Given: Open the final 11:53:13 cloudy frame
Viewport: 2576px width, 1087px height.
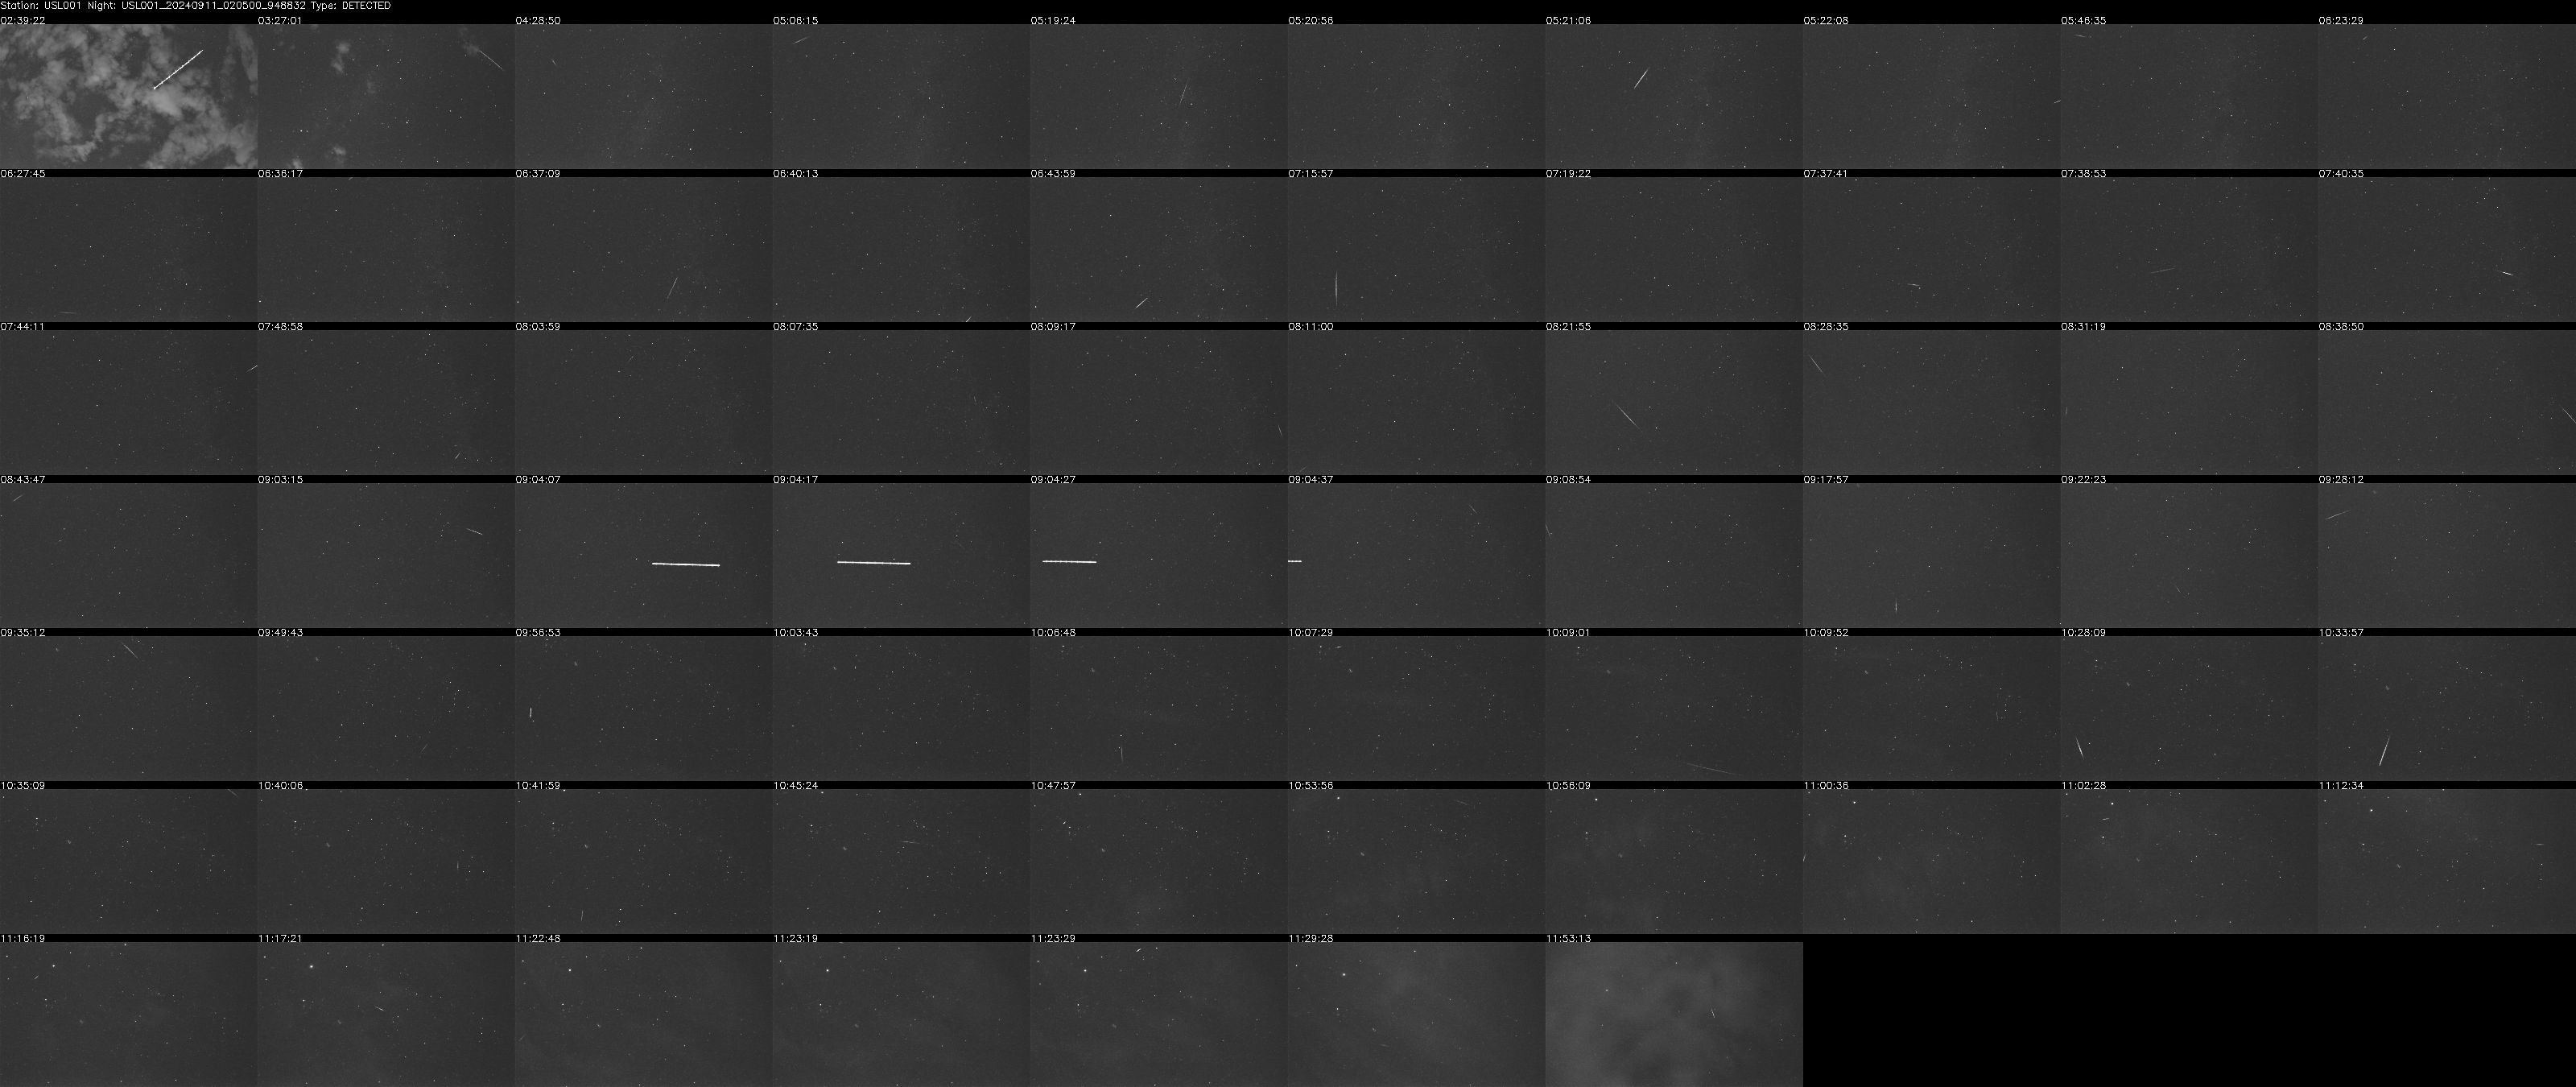Looking at the screenshot, I should [x=1674, y=1014].
